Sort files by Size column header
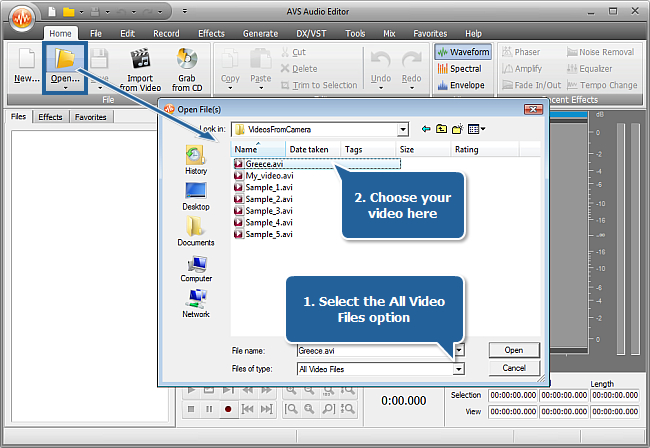Image resolution: width=650 pixels, height=448 pixels. coord(422,149)
